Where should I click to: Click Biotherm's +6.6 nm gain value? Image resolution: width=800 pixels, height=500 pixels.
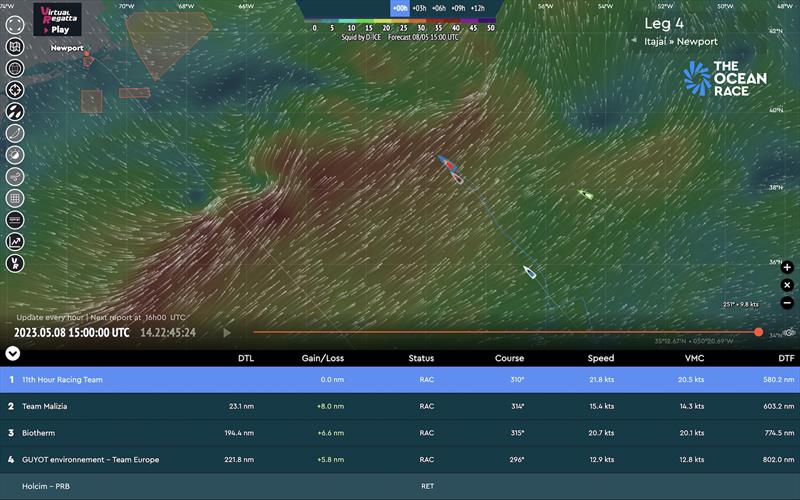(331, 433)
